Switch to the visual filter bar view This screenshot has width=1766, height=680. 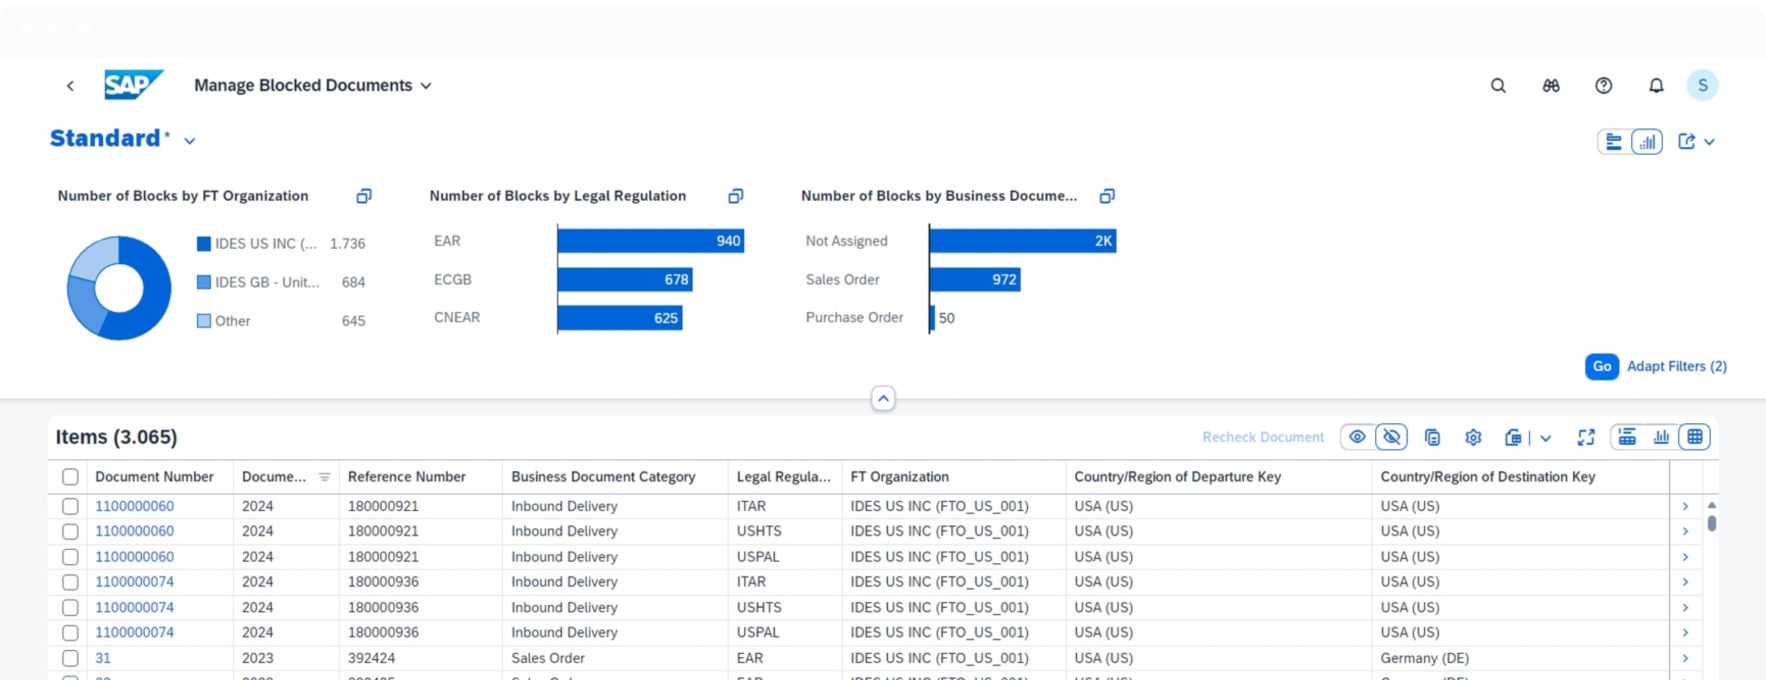(1646, 142)
